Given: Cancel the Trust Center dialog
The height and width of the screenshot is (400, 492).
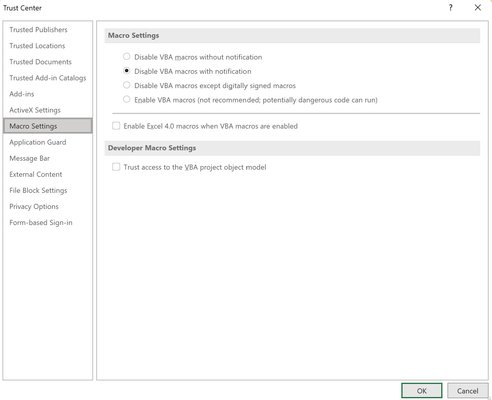Looking at the screenshot, I should [467, 391].
